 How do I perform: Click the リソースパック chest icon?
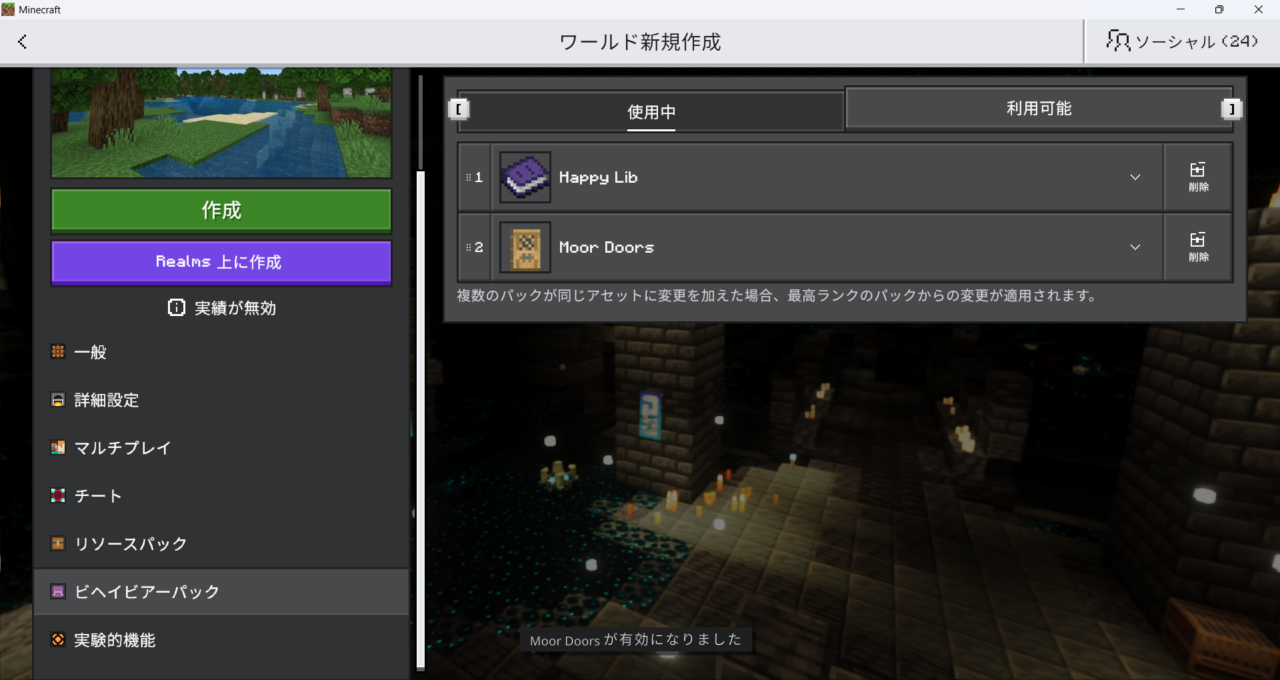tap(58, 544)
